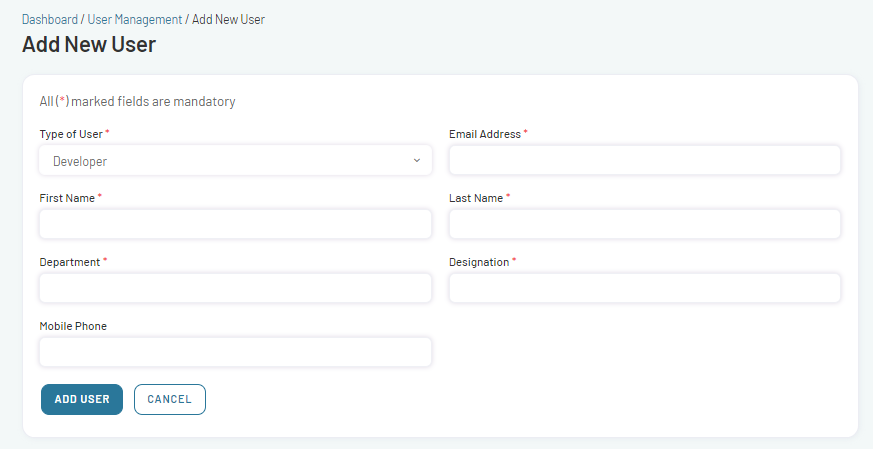Focus the Email Address input field

point(645,160)
